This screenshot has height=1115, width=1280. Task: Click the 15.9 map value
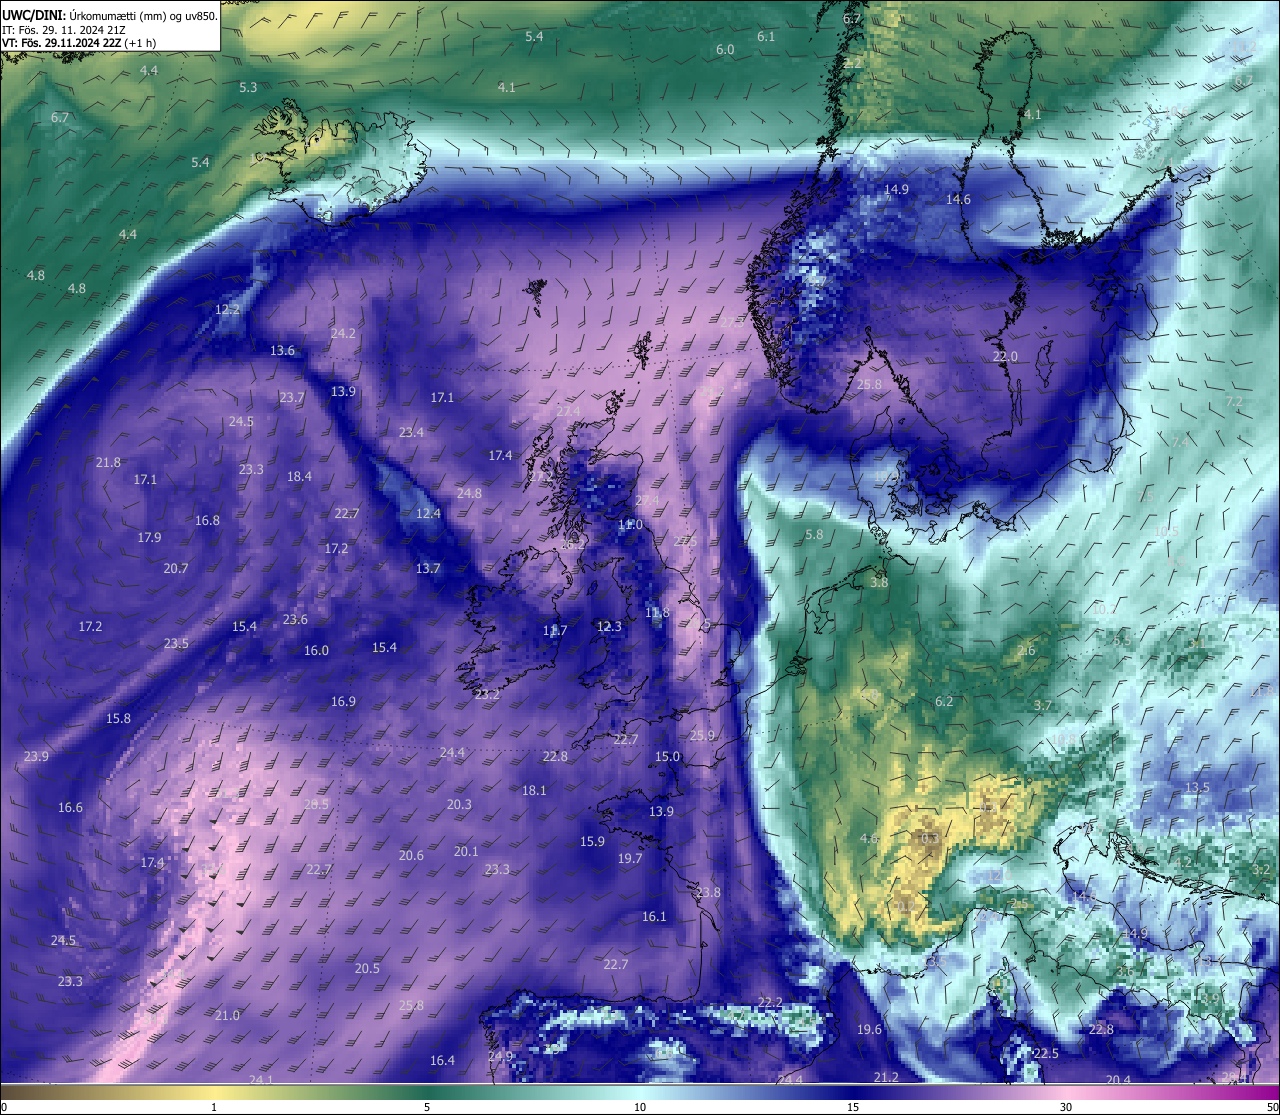click(592, 842)
